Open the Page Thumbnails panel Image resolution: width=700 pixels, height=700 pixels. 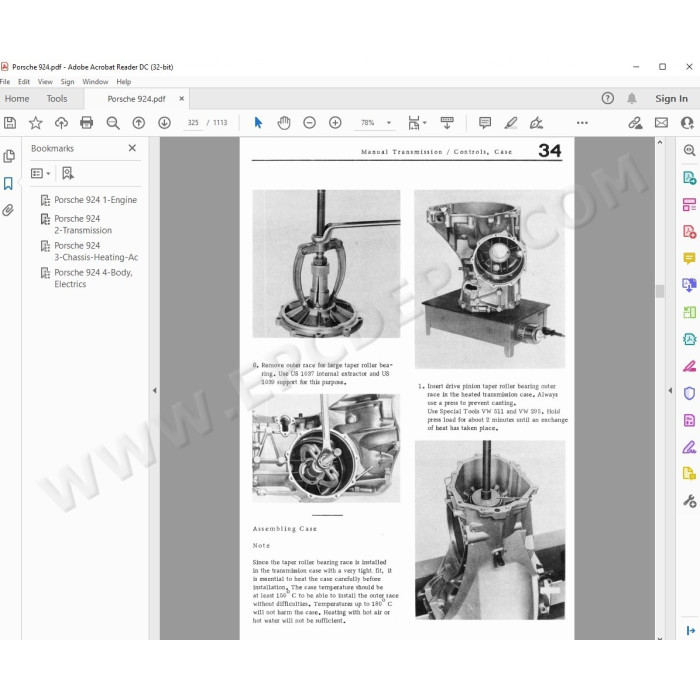[9, 156]
